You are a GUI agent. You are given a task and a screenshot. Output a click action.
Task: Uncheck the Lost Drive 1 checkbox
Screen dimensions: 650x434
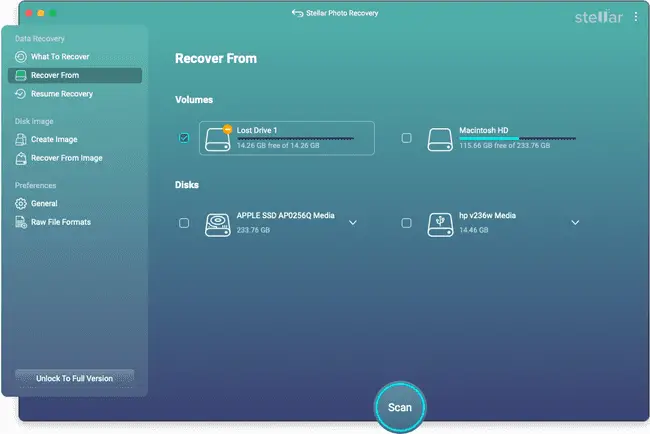(x=184, y=138)
